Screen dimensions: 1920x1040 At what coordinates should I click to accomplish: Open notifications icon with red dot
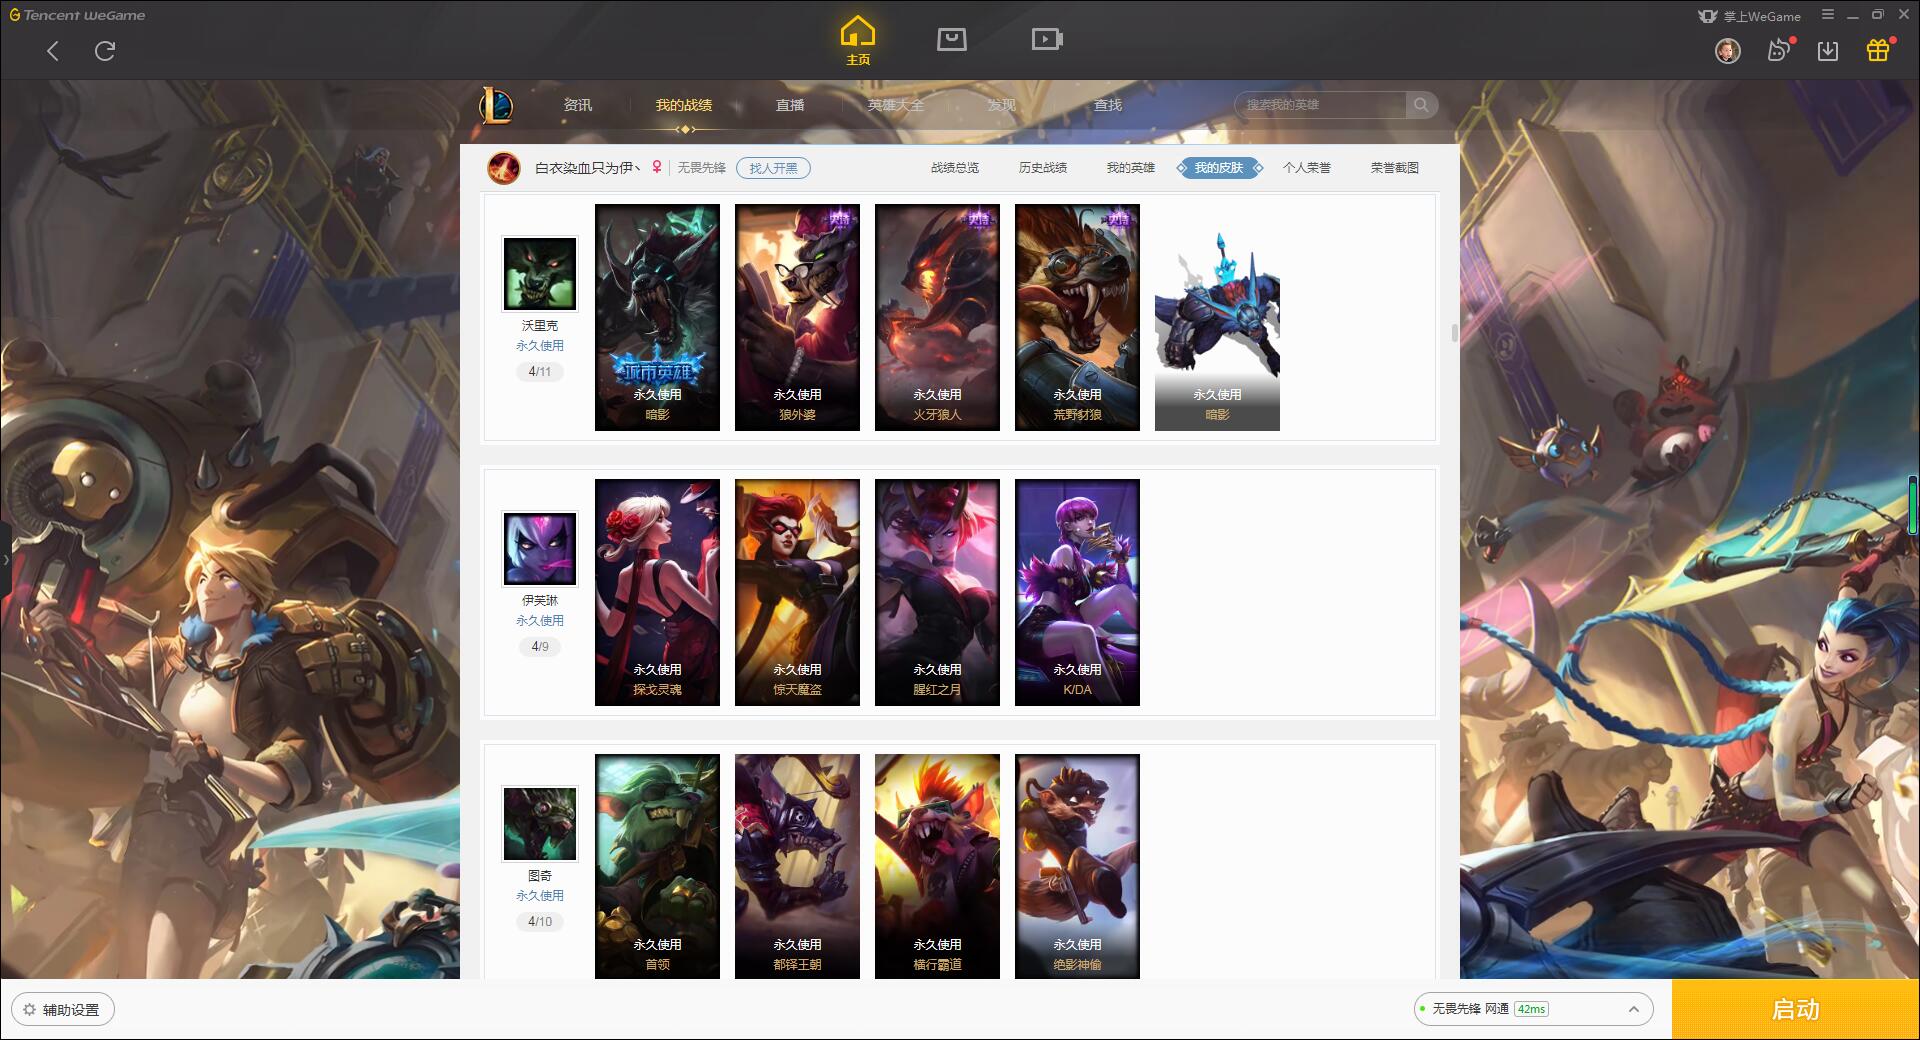pos(1779,50)
